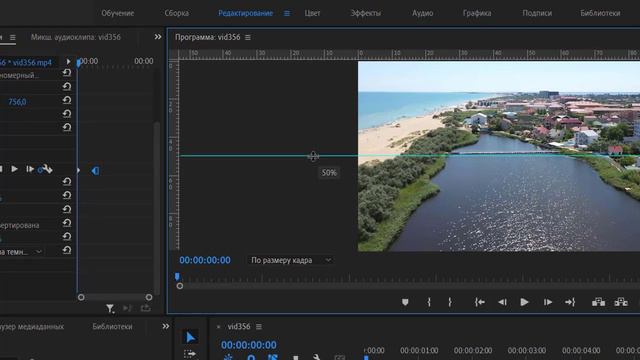Reset the темн... dropdown parameter

[67, 250]
